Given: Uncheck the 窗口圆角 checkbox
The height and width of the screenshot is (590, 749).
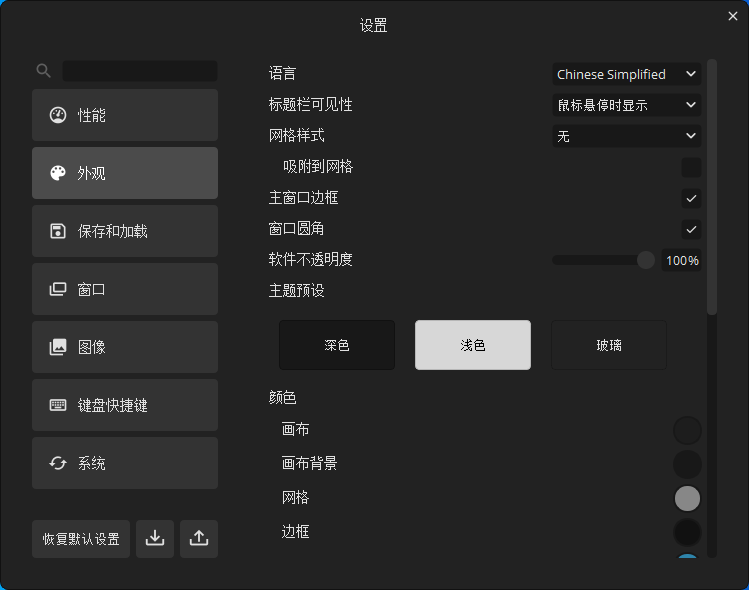Looking at the screenshot, I should tap(691, 229).
